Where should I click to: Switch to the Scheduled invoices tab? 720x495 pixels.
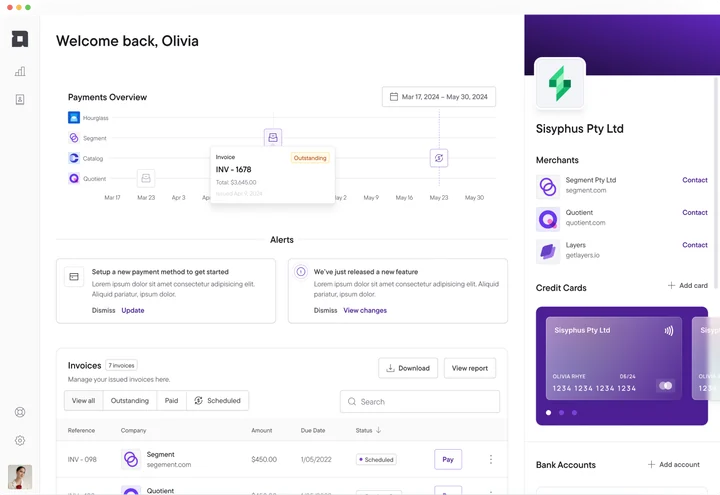(218, 400)
